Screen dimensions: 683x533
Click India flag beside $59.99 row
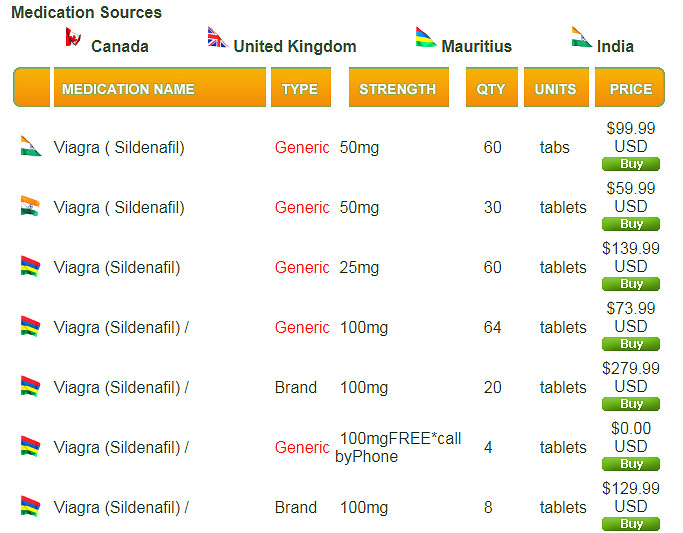click(x=30, y=206)
